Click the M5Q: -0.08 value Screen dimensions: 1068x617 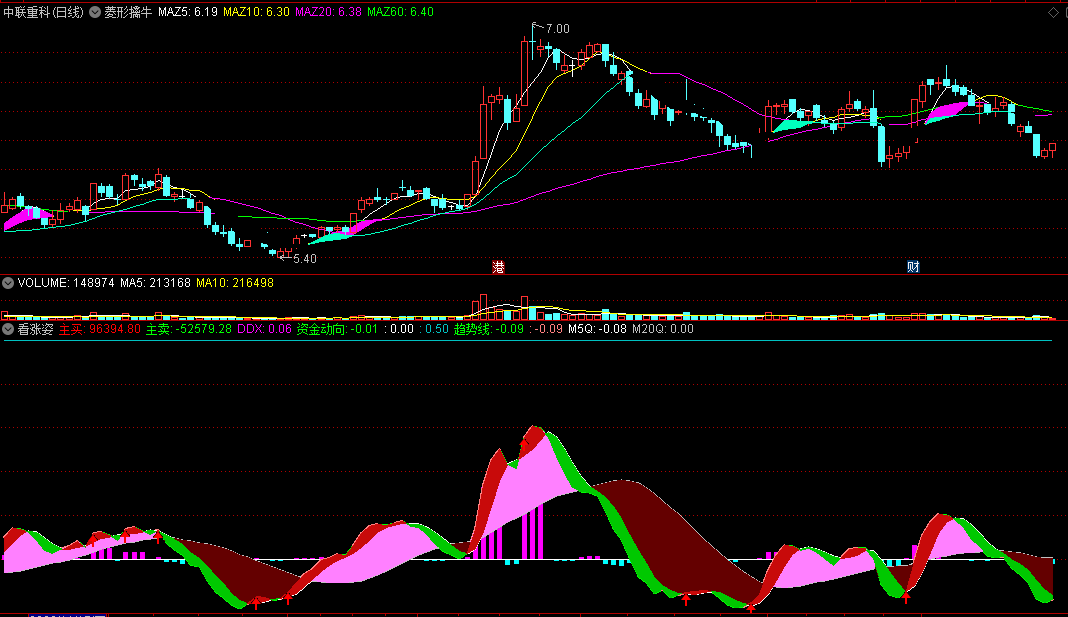597,329
